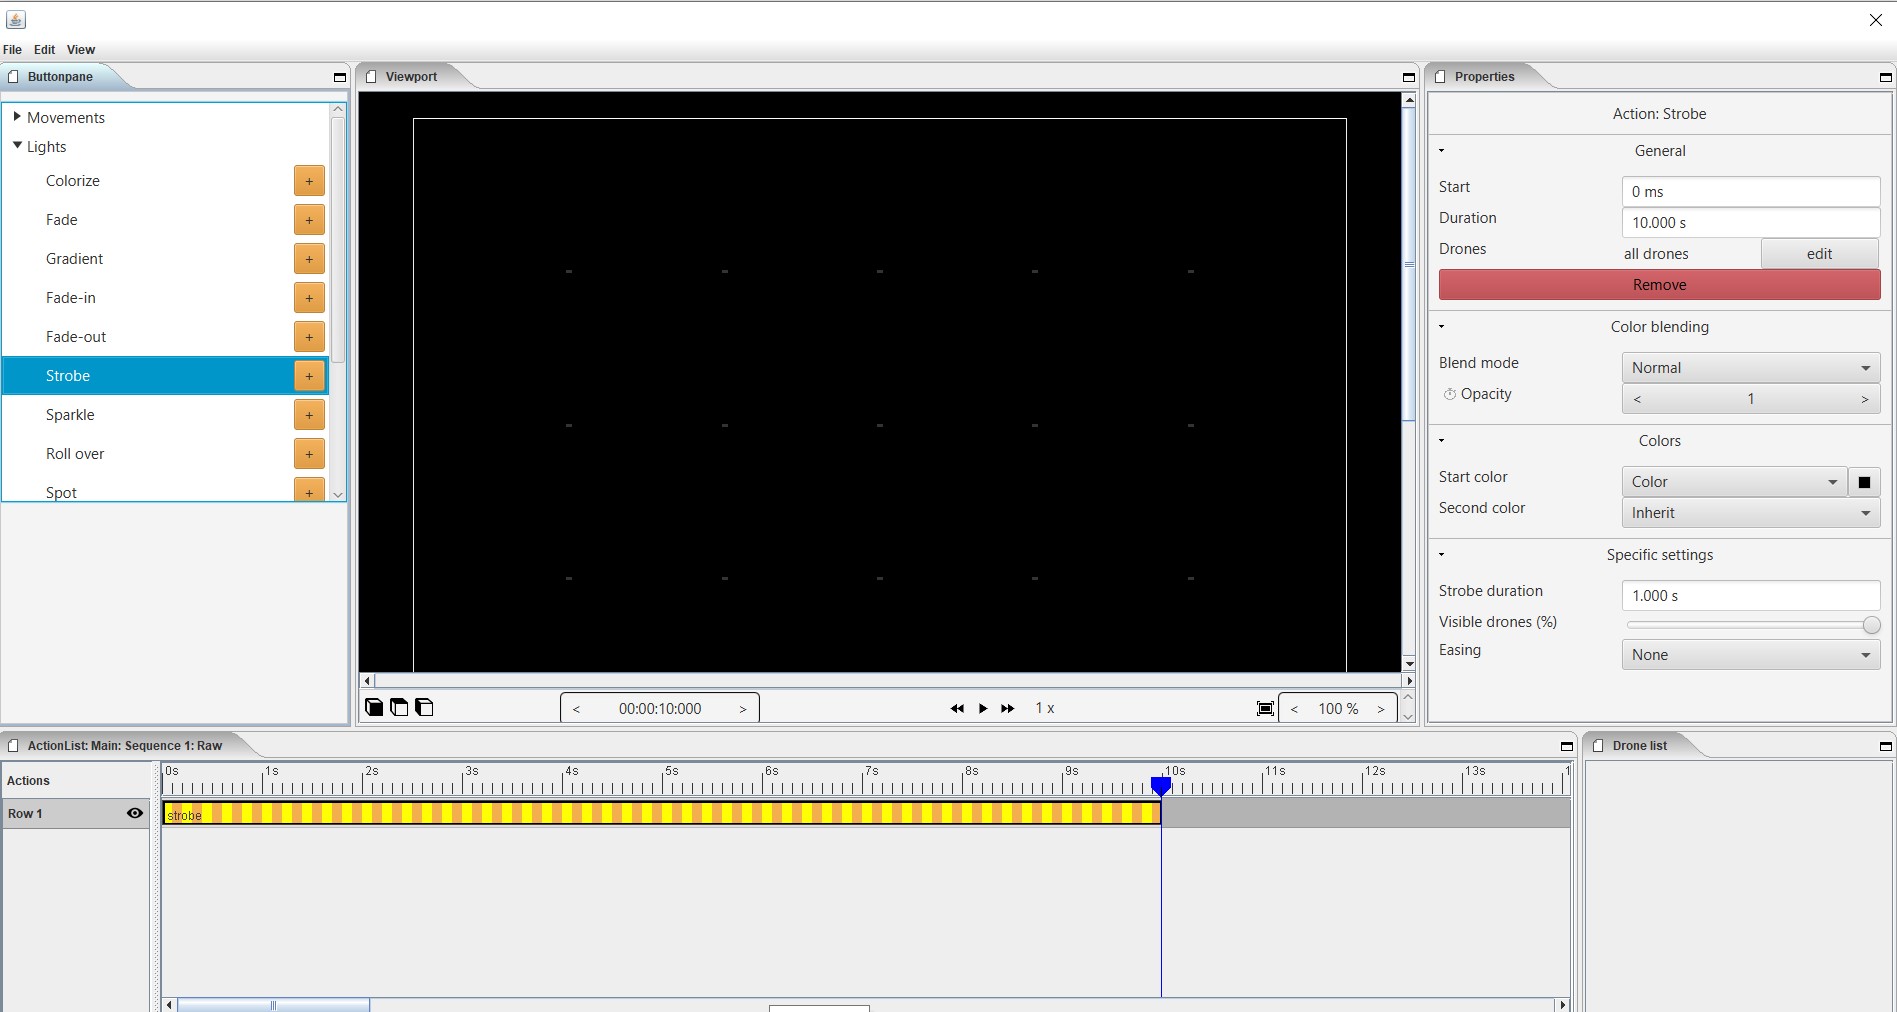Rewind playback in the viewport

tap(957, 708)
